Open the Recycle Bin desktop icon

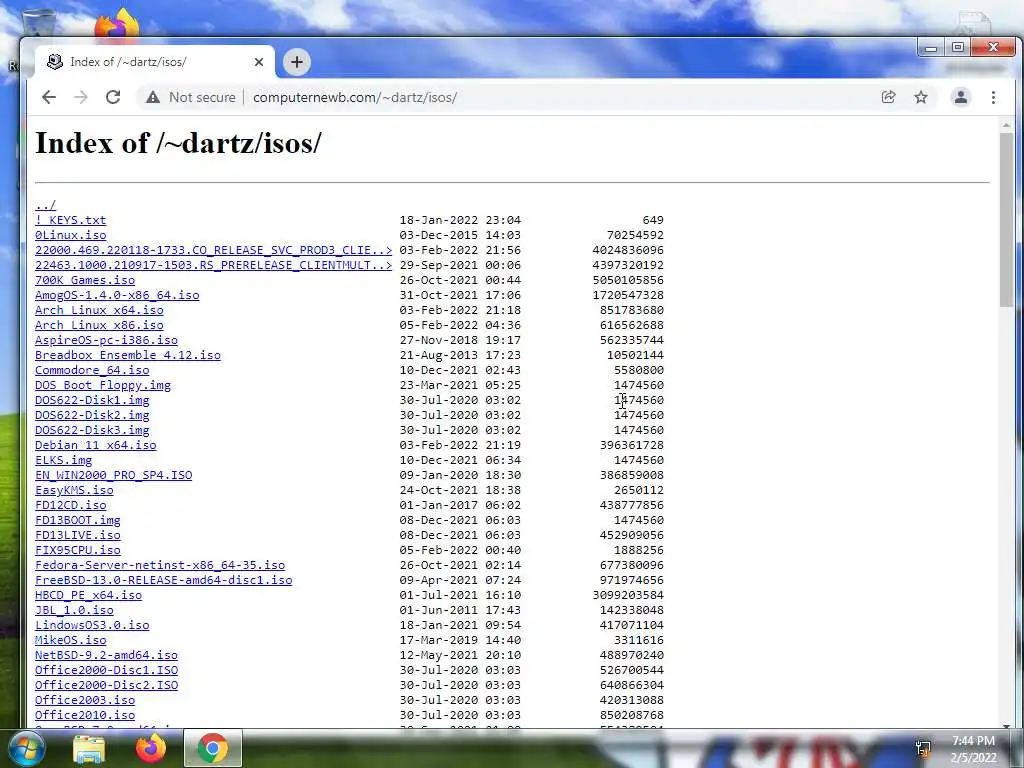[39, 23]
